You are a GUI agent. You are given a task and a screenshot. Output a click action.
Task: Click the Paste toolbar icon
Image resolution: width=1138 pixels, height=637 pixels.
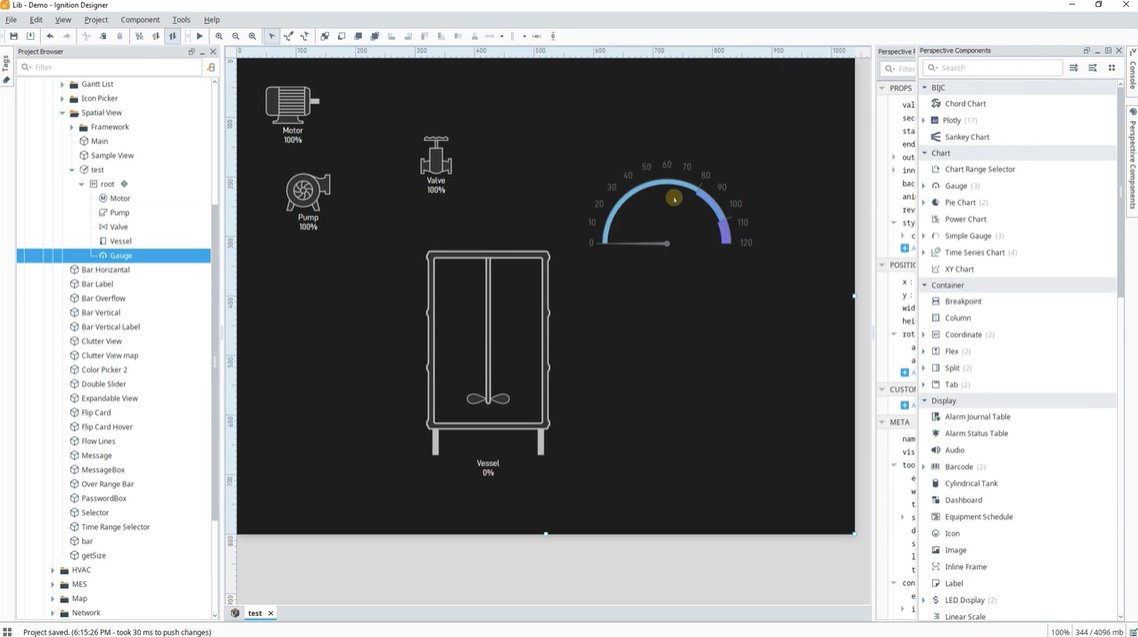coord(103,36)
